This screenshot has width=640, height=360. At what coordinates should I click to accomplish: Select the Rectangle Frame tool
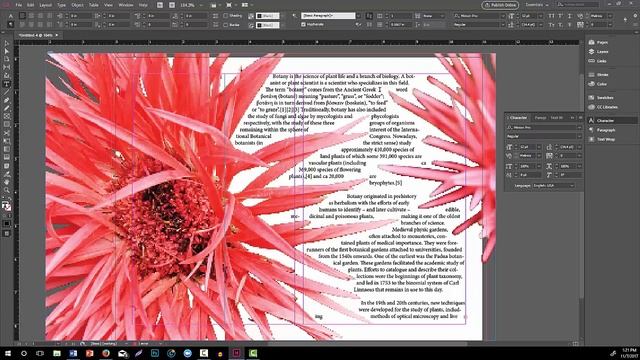point(7,116)
